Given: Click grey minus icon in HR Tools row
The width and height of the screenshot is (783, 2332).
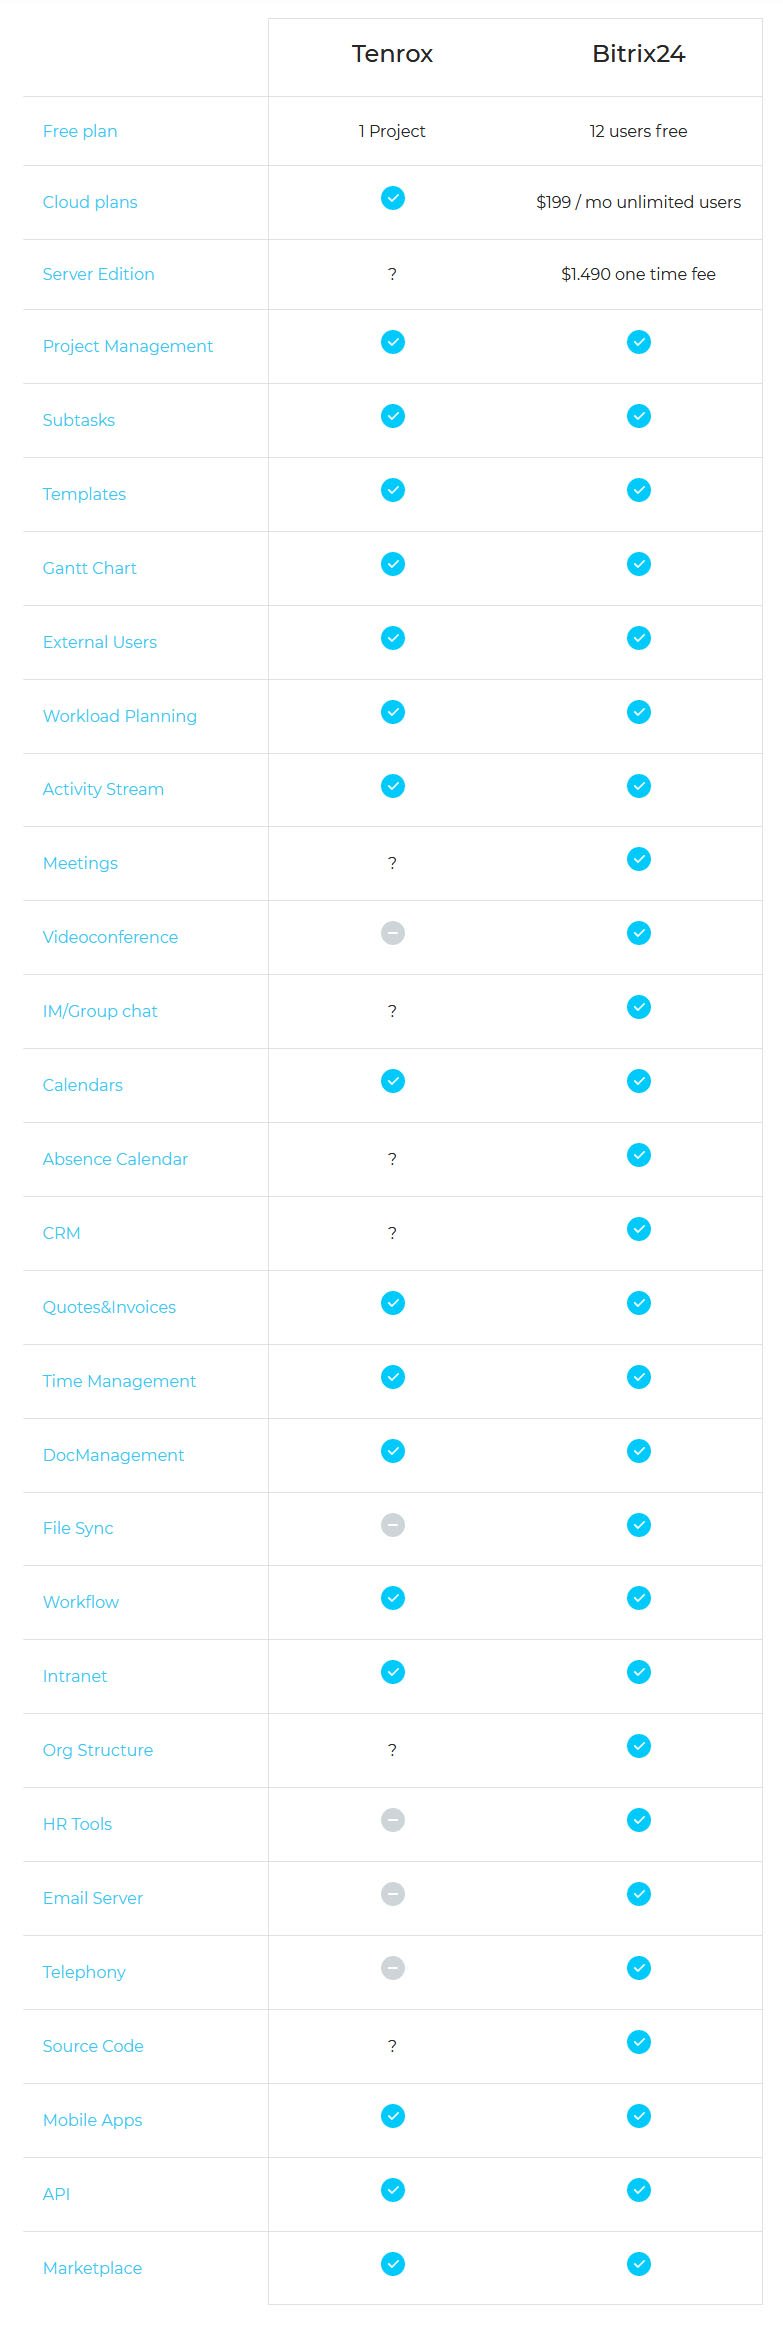Looking at the screenshot, I should tap(393, 1820).
